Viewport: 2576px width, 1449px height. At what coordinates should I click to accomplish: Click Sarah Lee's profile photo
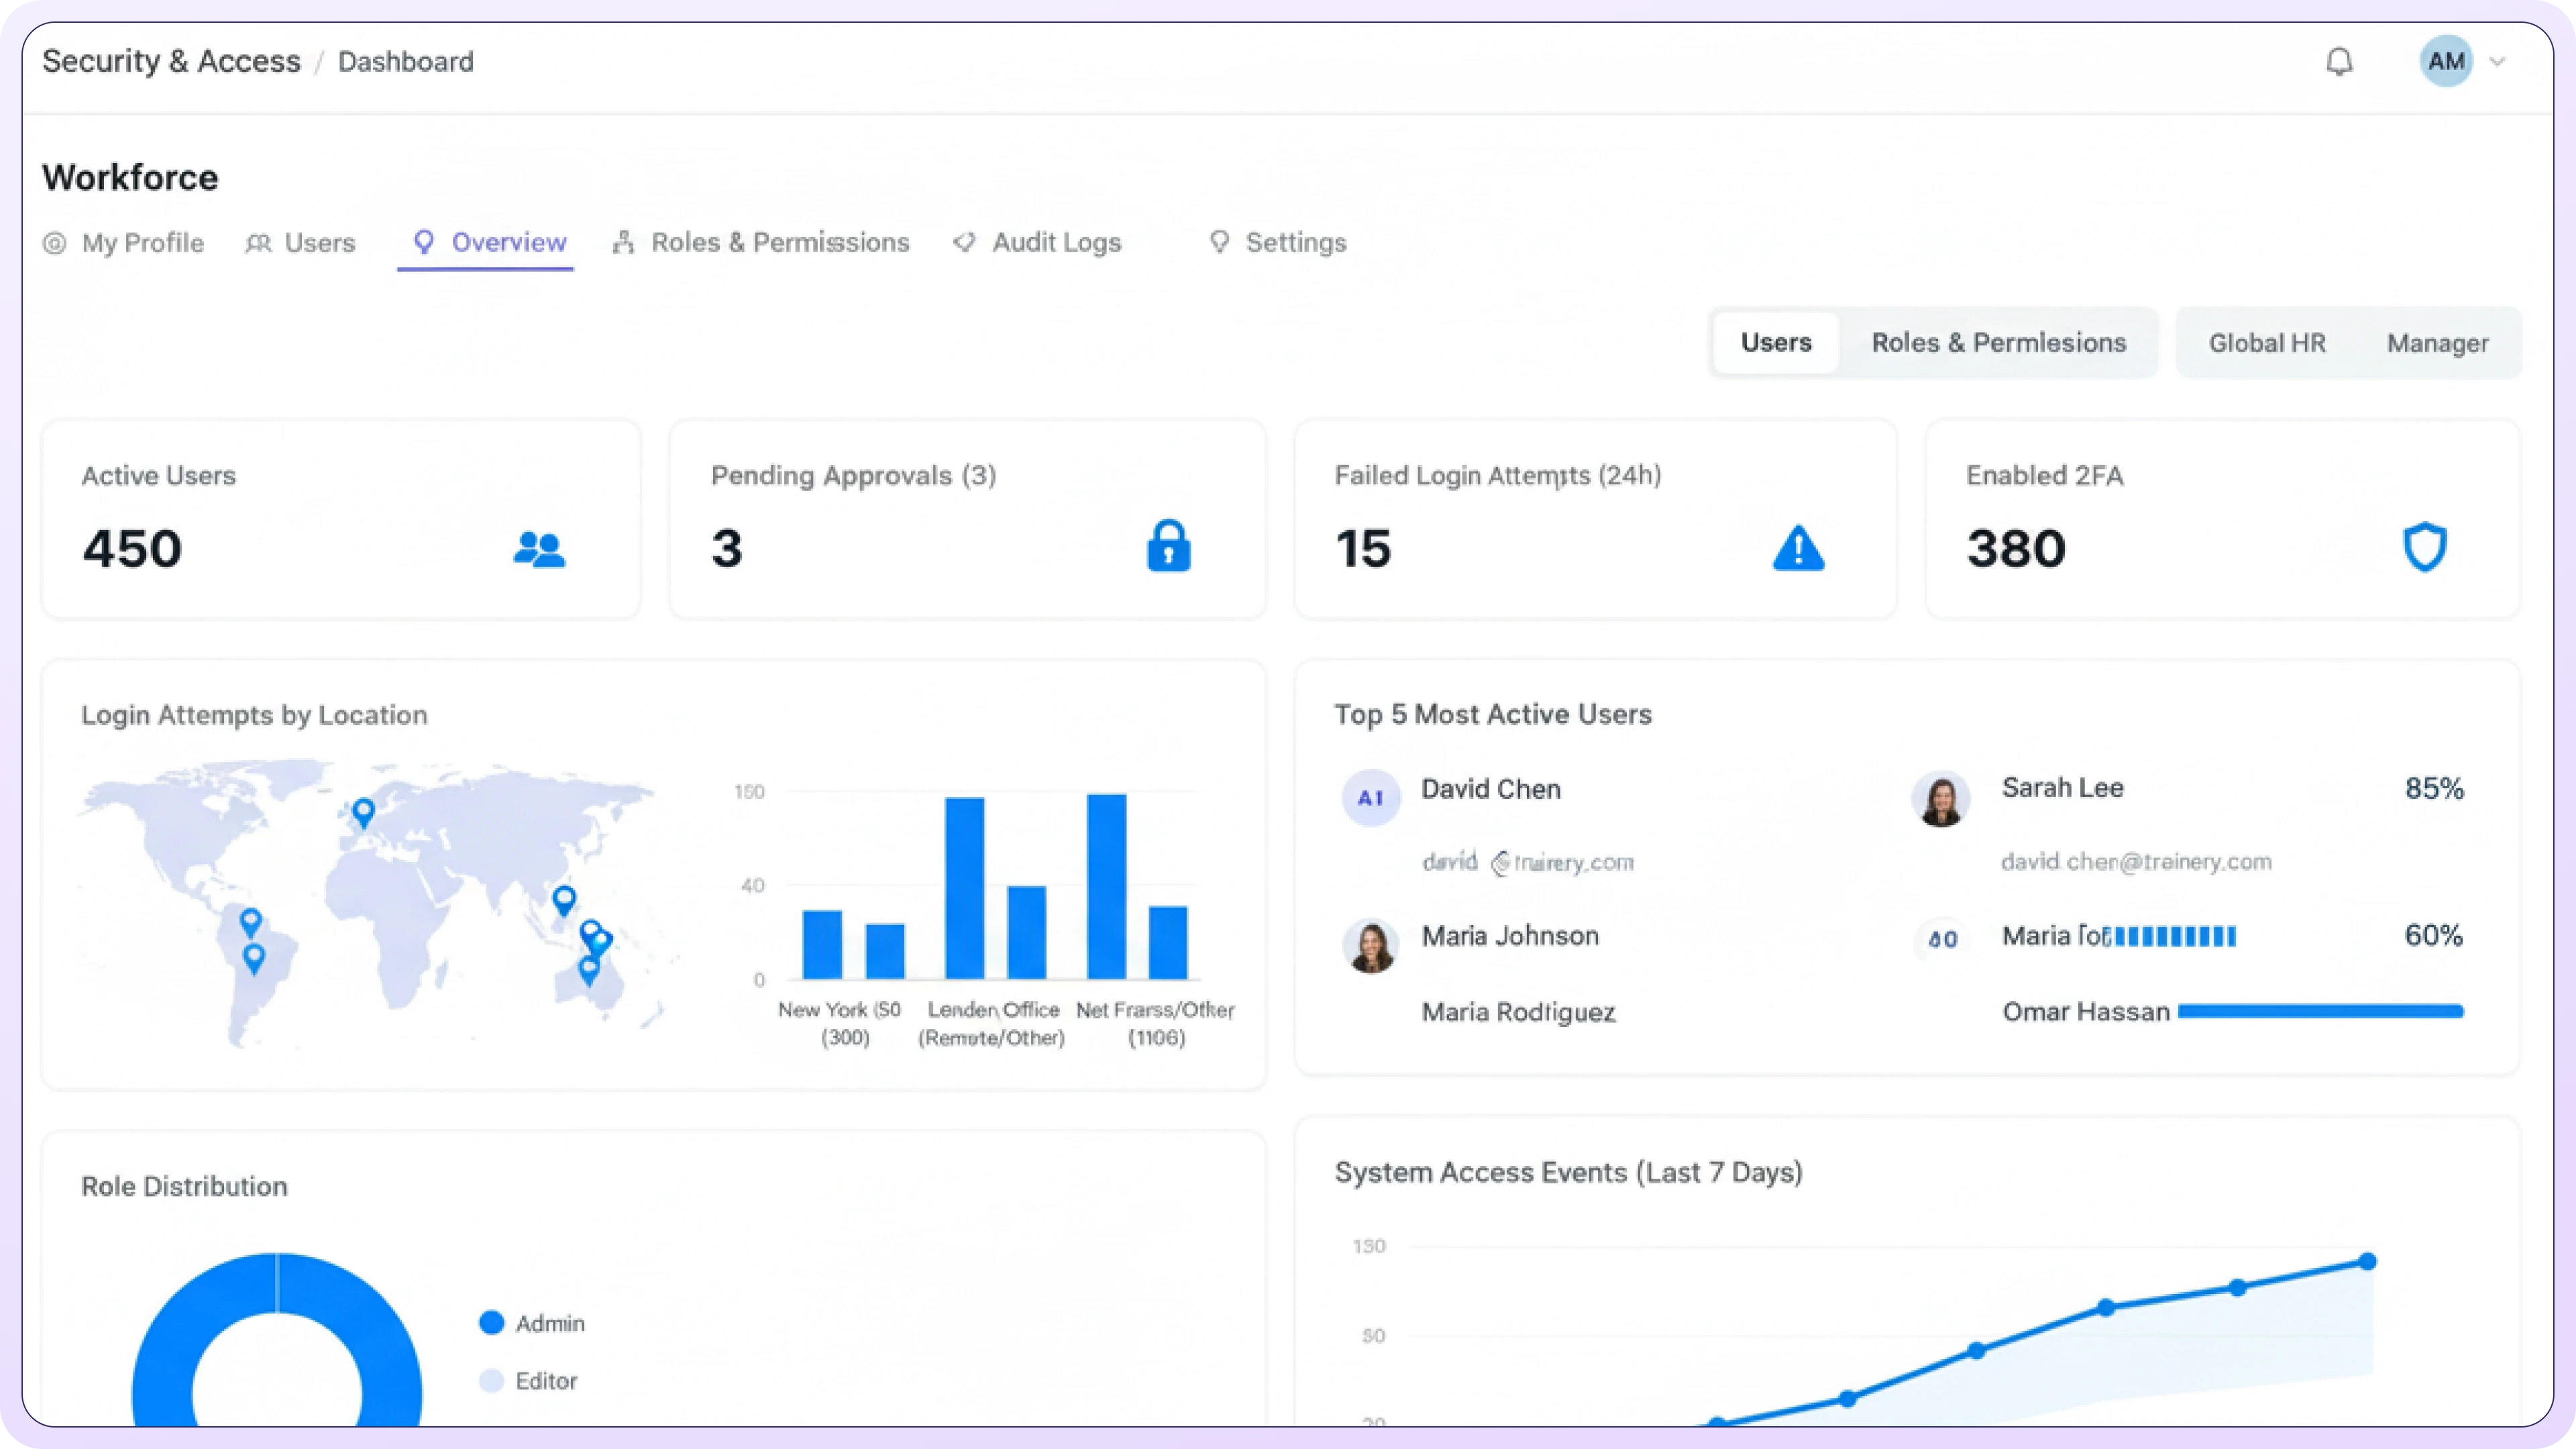click(1941, 799)
